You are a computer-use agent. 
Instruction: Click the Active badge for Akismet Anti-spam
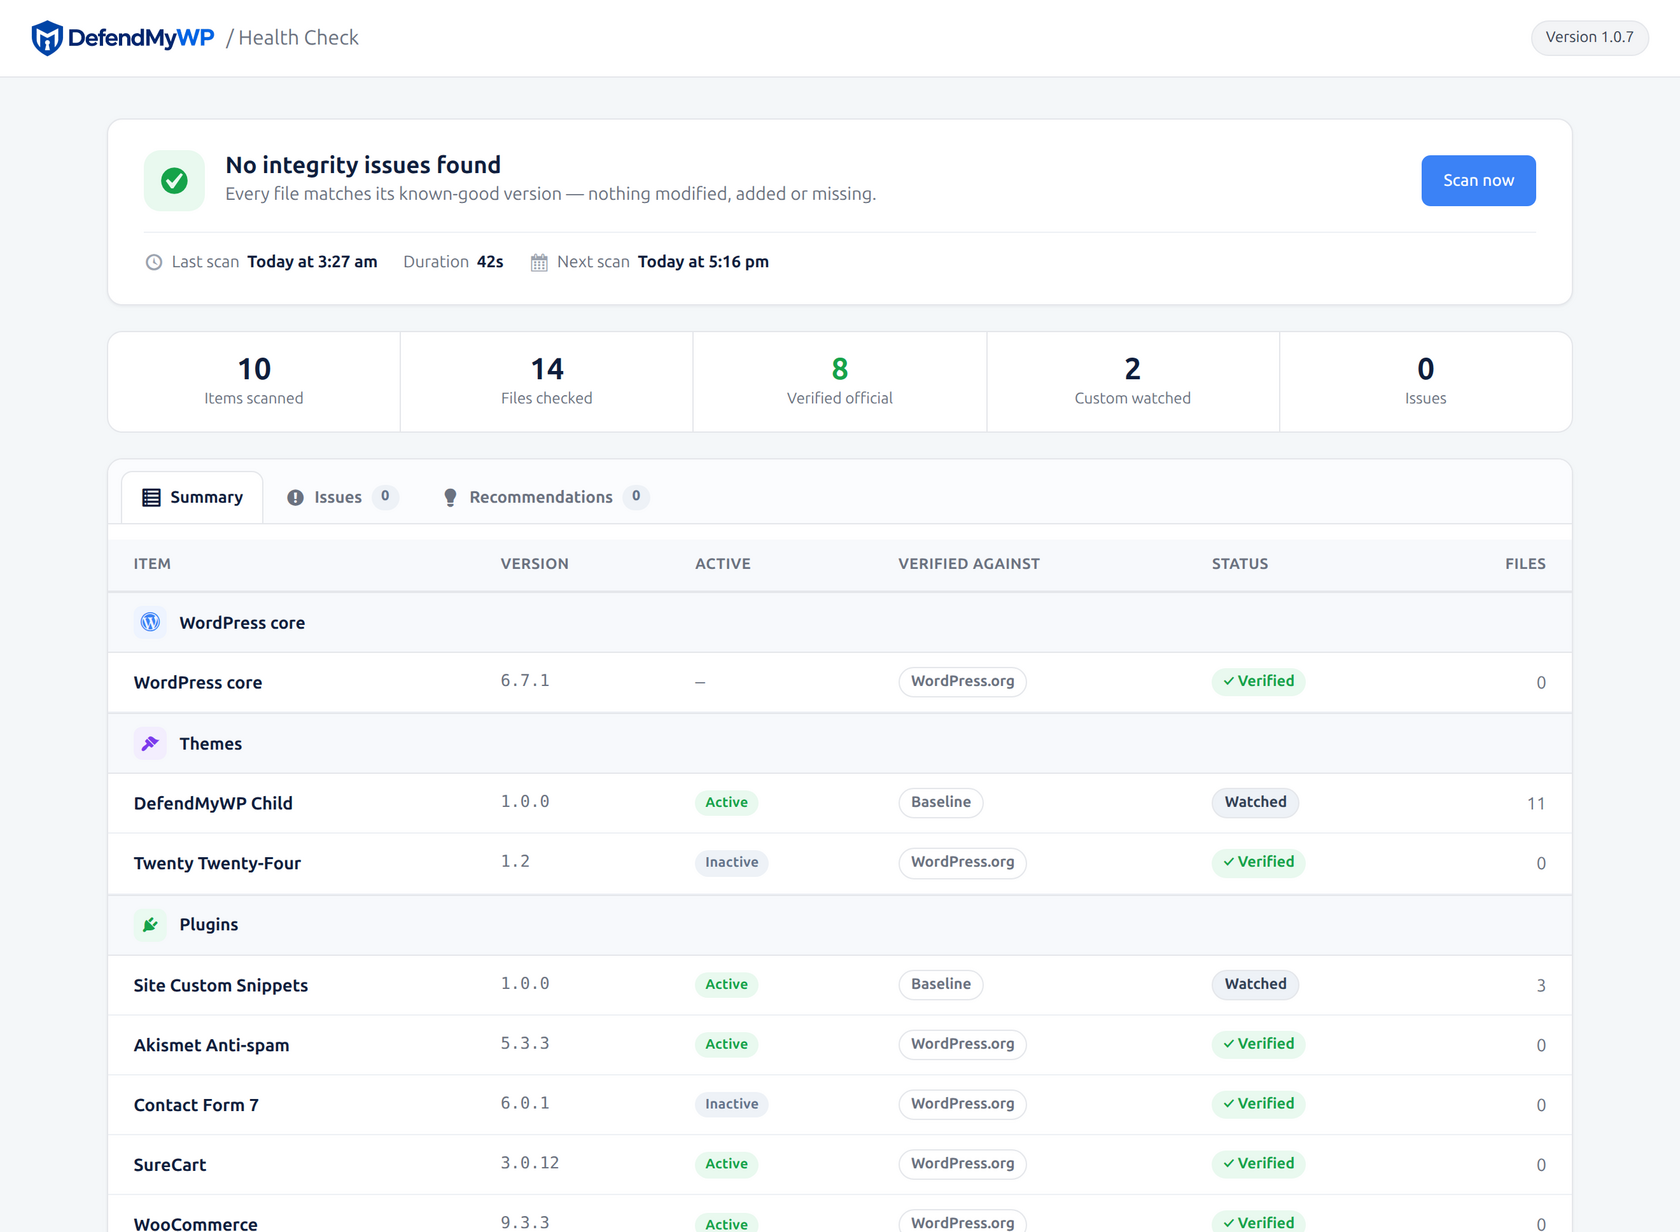(726, 1044)
